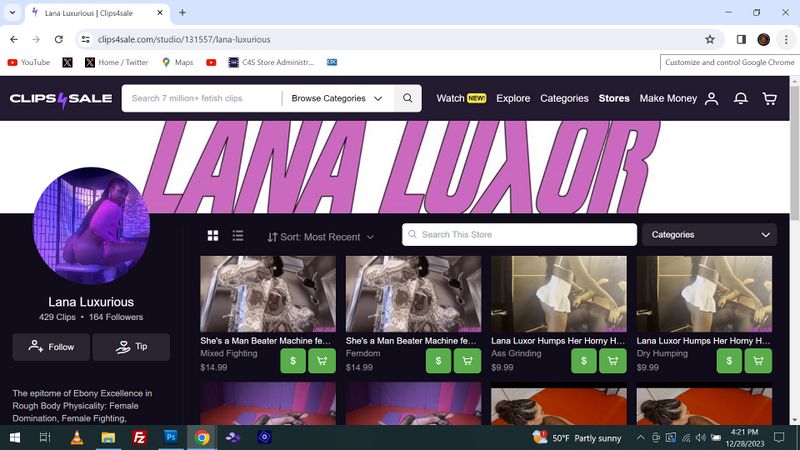The height and width of the screenshot is (450, 800).
Task: Open the Watch menu item
Action: click(461, 98)
